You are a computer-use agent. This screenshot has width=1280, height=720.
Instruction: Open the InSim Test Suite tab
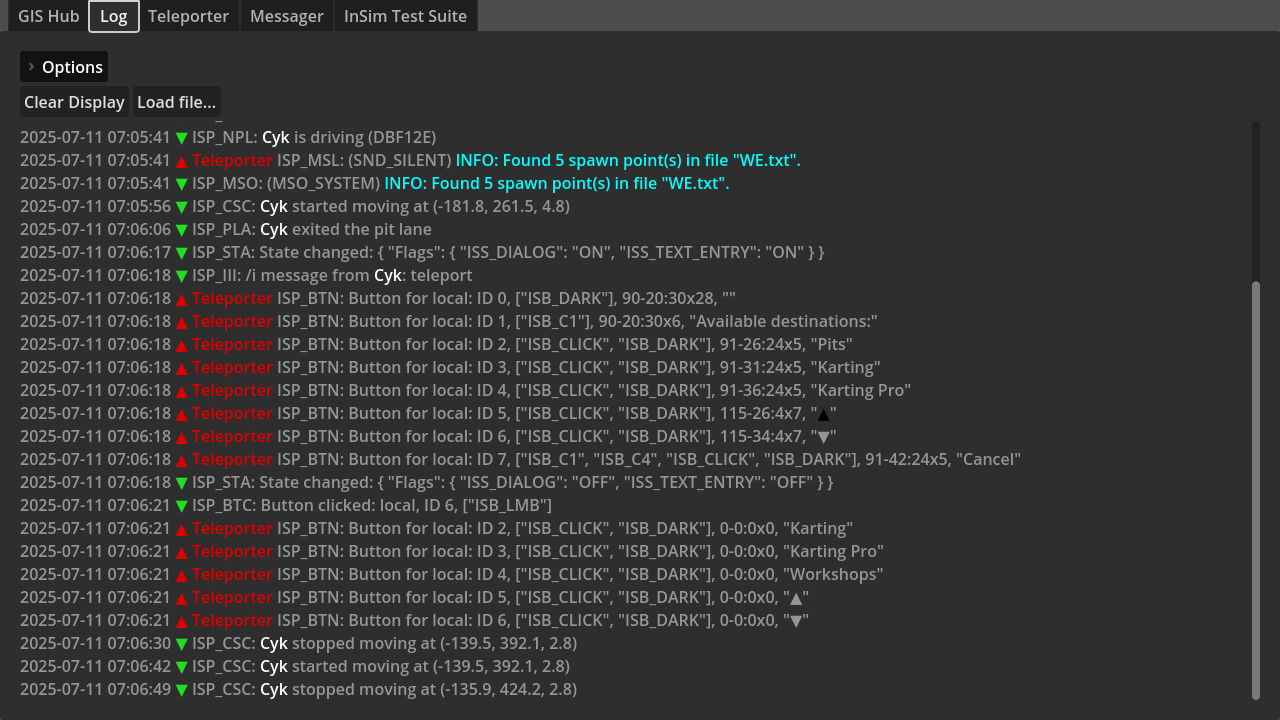tap(405, 16)
